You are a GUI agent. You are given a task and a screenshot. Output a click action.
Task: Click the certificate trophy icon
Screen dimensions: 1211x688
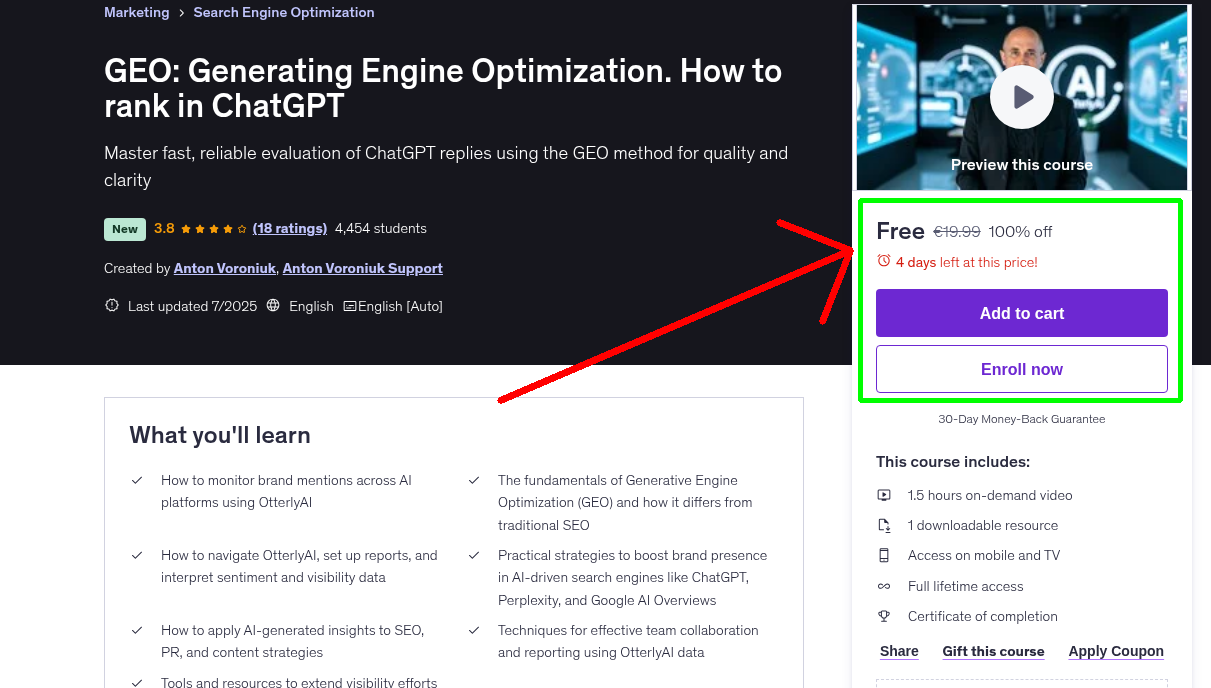(884, 616)
